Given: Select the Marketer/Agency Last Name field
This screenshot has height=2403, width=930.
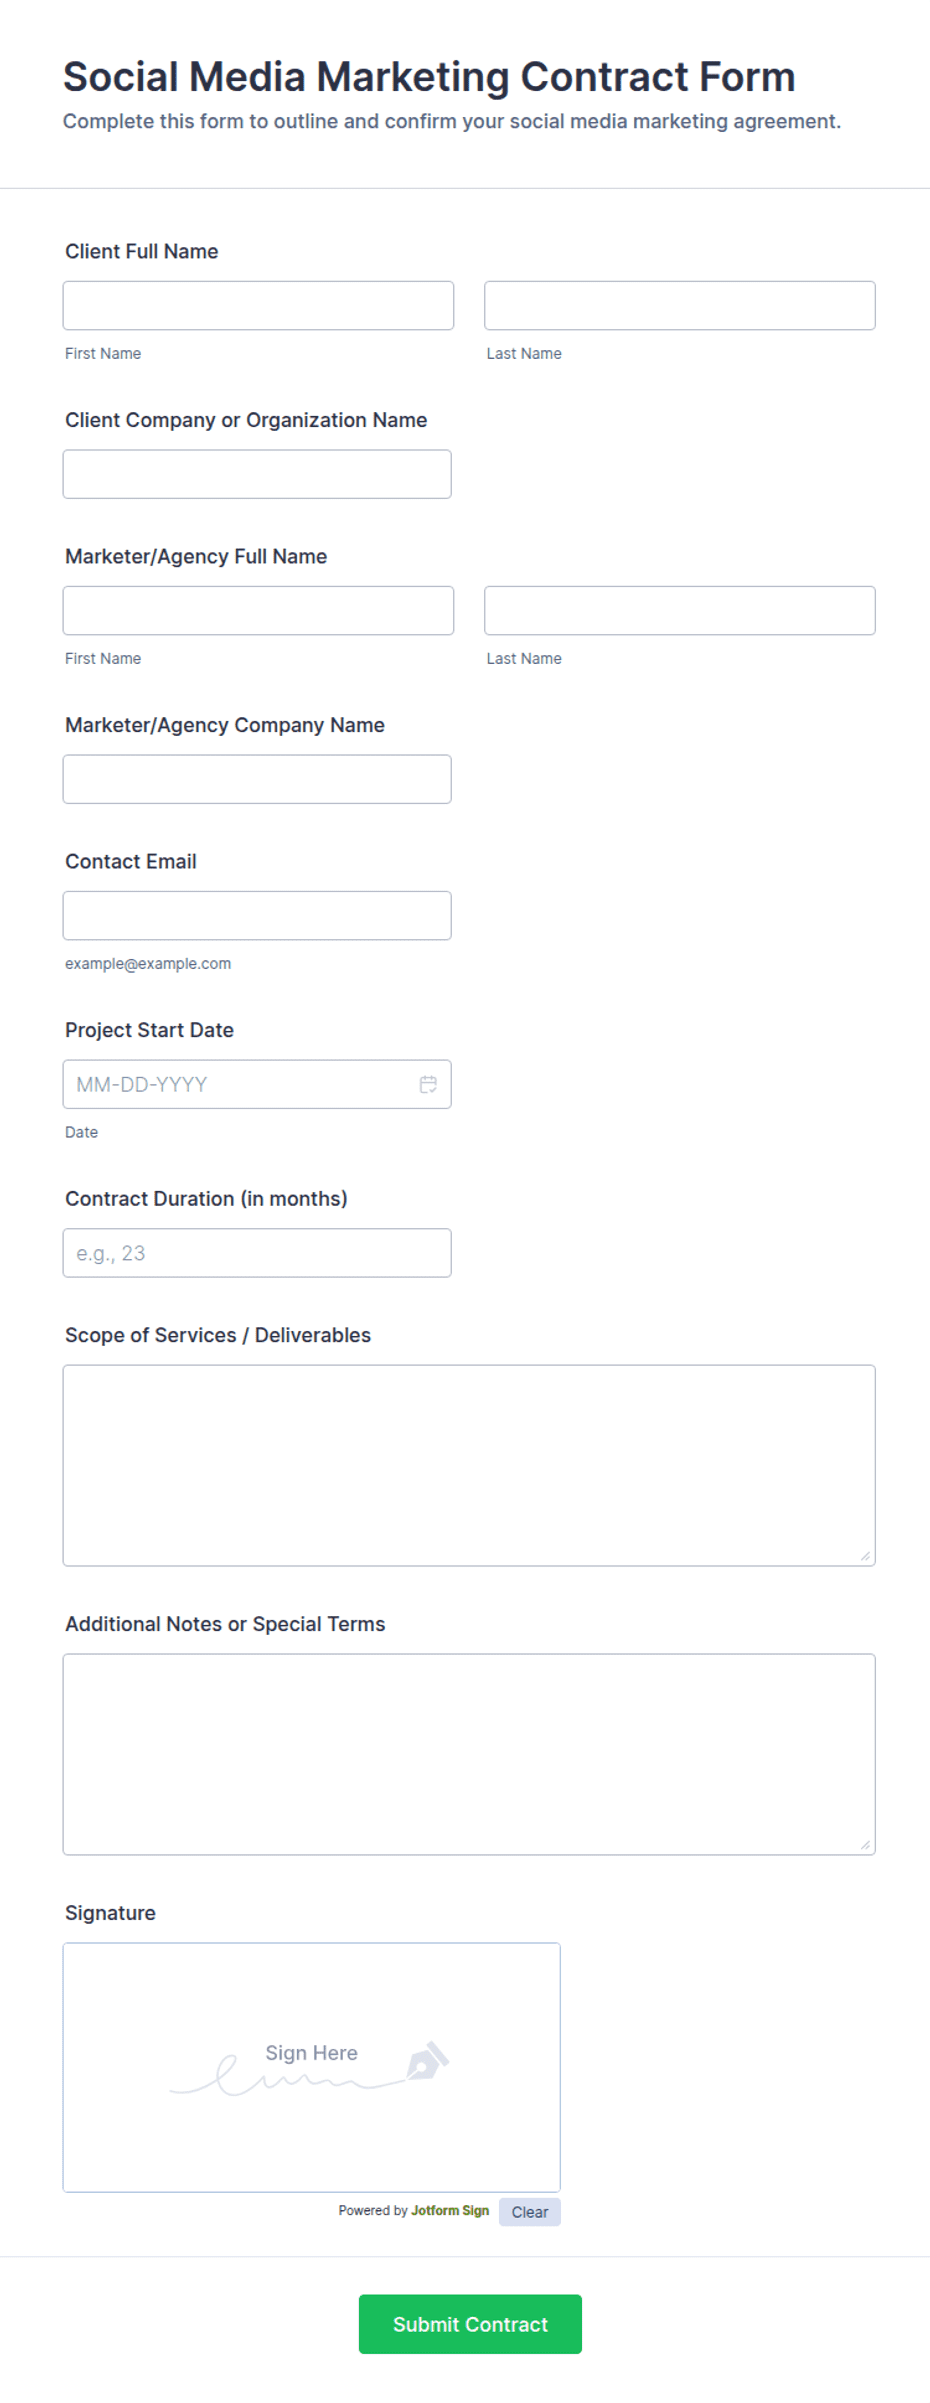Looking at the screenshot, I should (680, 610).
